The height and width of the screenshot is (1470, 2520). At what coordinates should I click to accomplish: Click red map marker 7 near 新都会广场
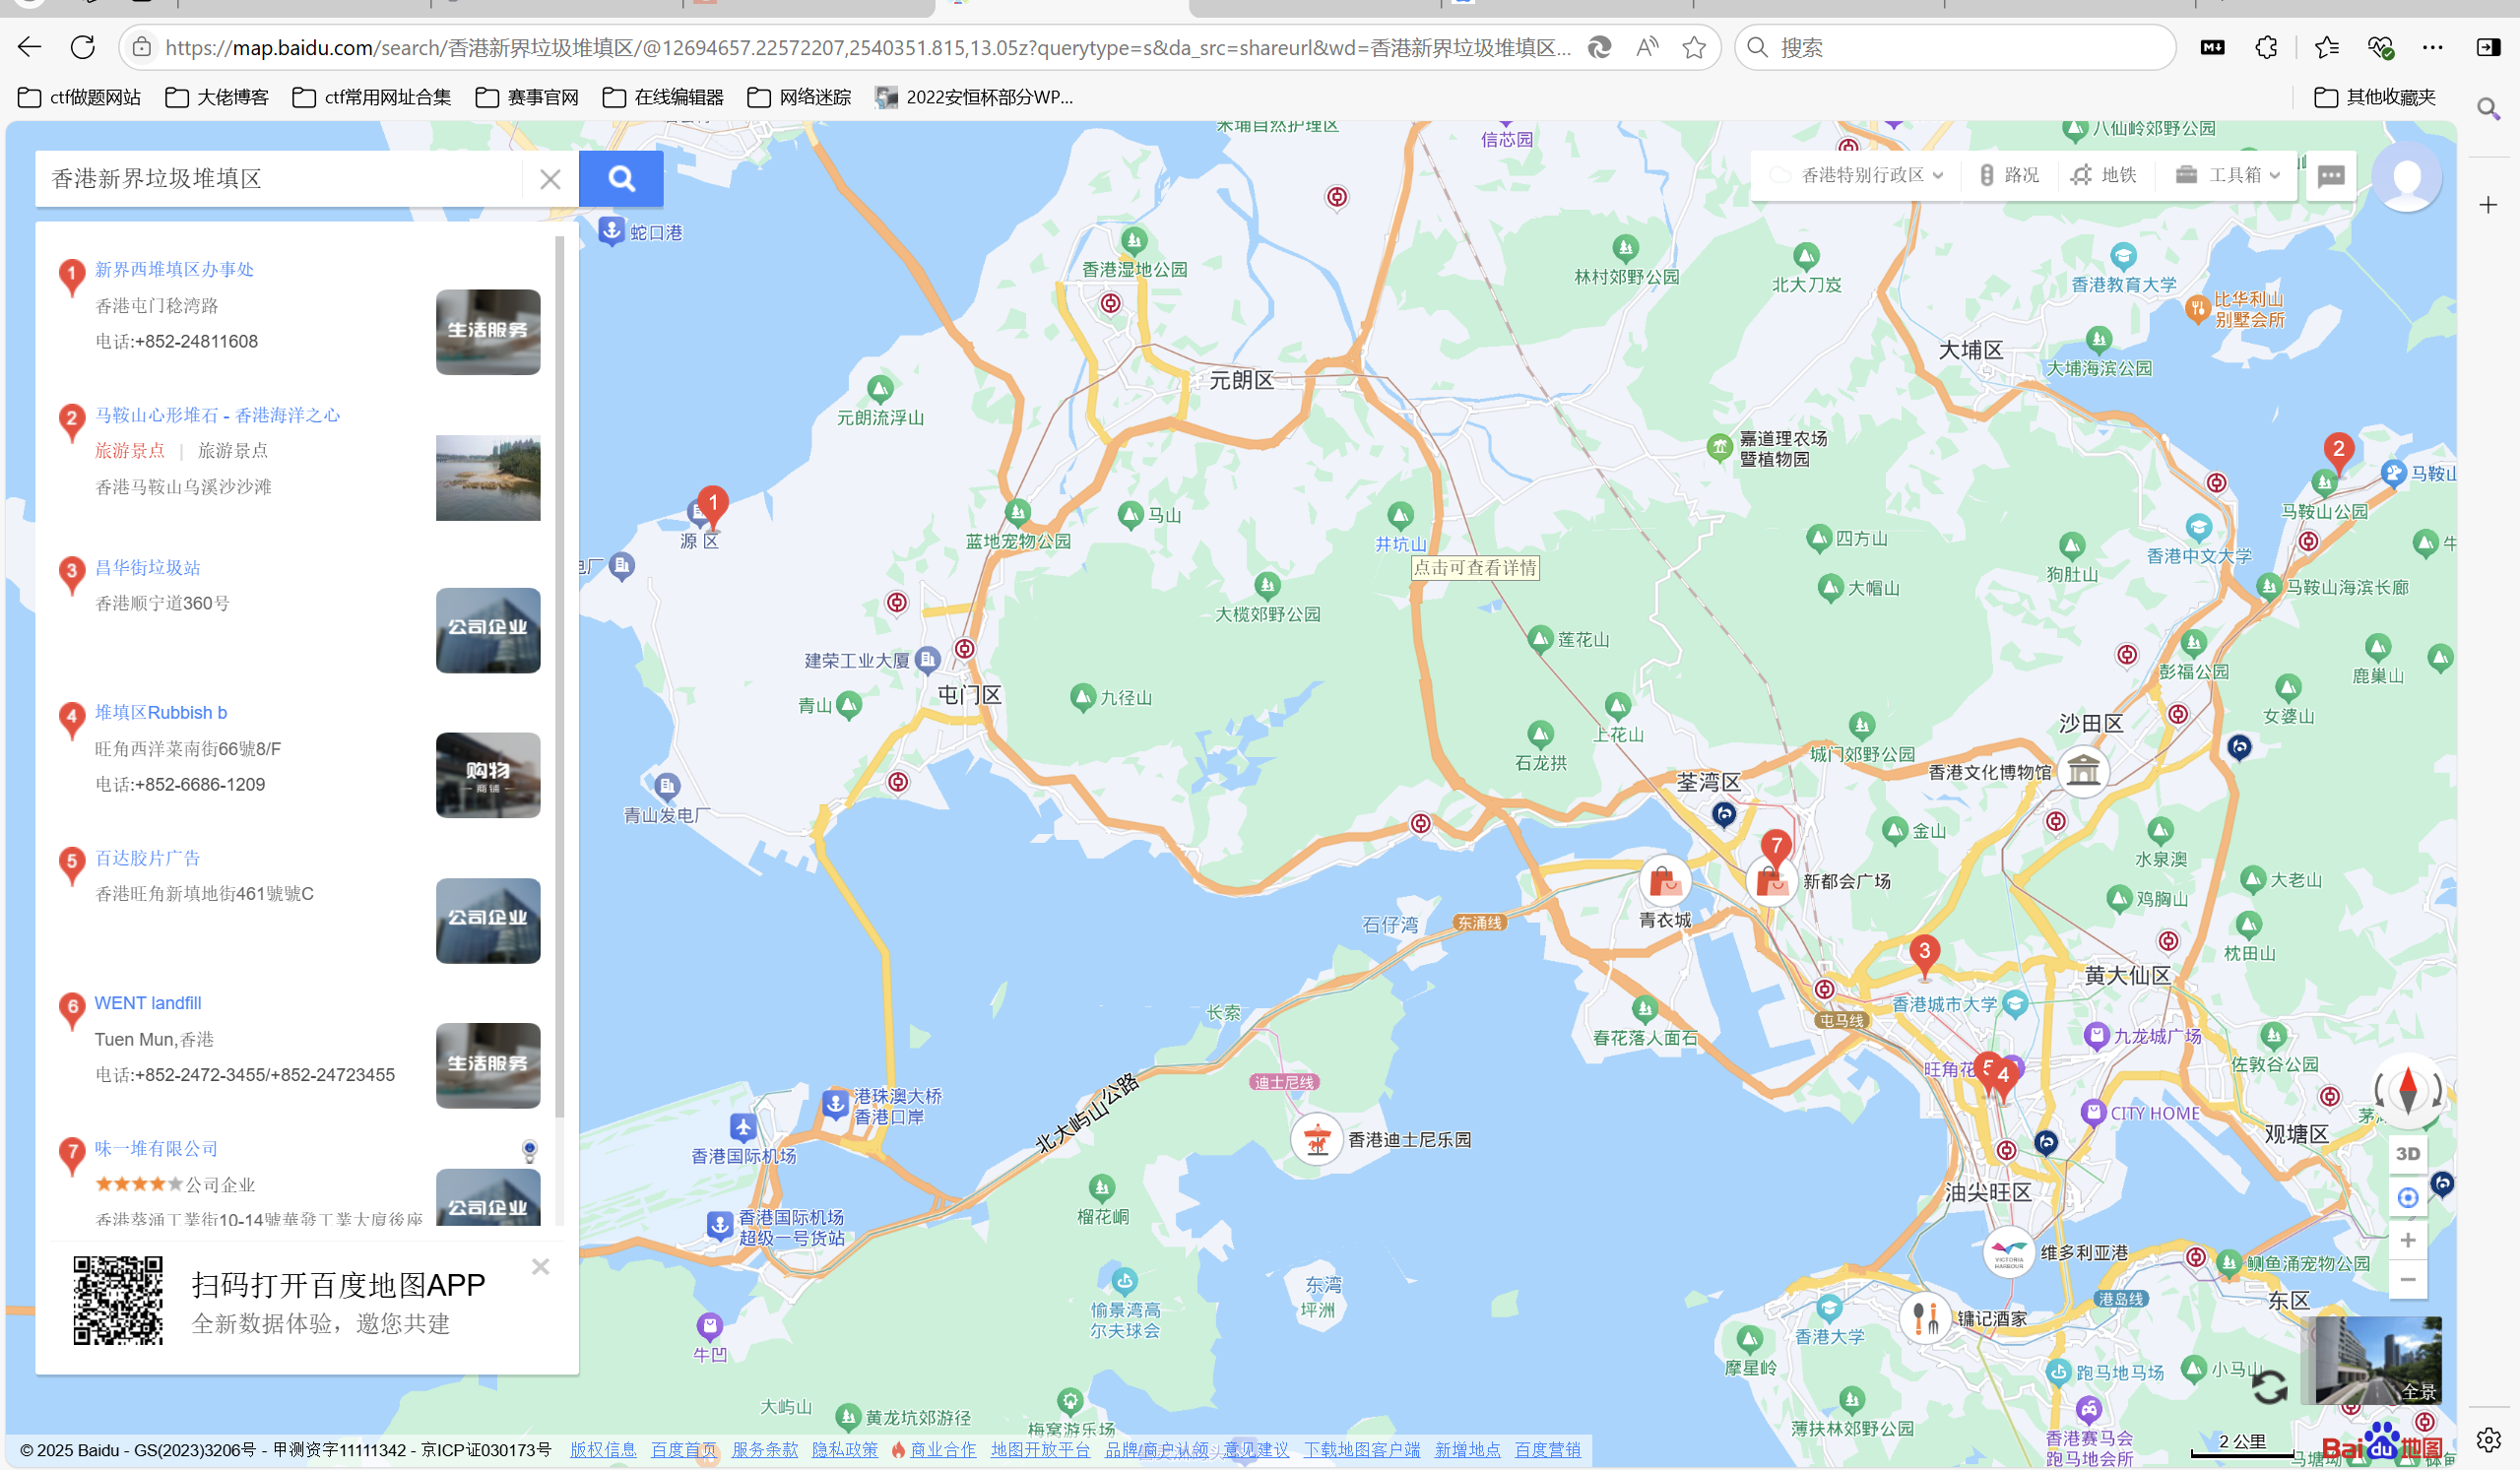(1775, 850)
